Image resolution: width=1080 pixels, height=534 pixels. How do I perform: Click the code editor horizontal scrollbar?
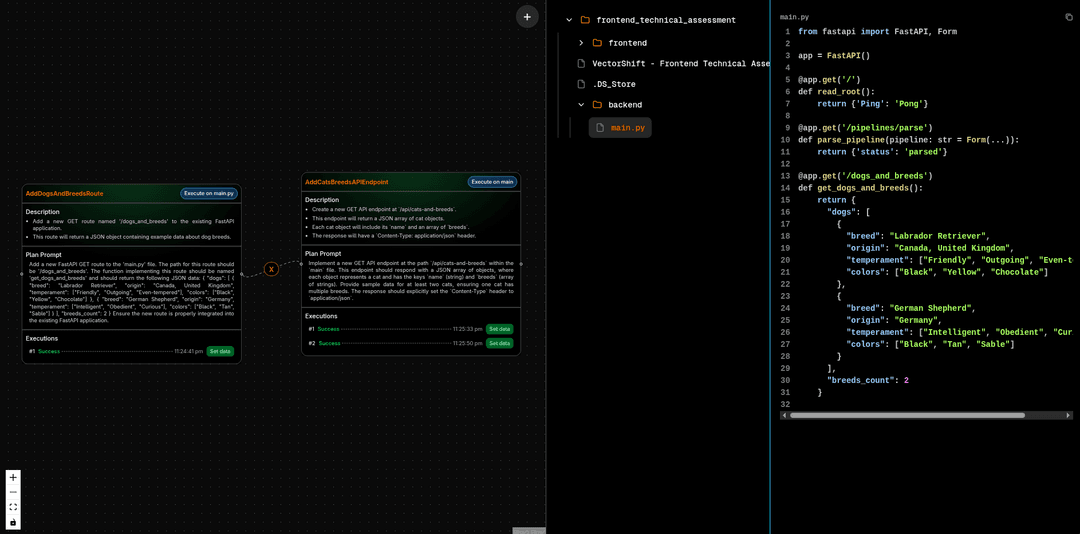(x=907, y=415)
